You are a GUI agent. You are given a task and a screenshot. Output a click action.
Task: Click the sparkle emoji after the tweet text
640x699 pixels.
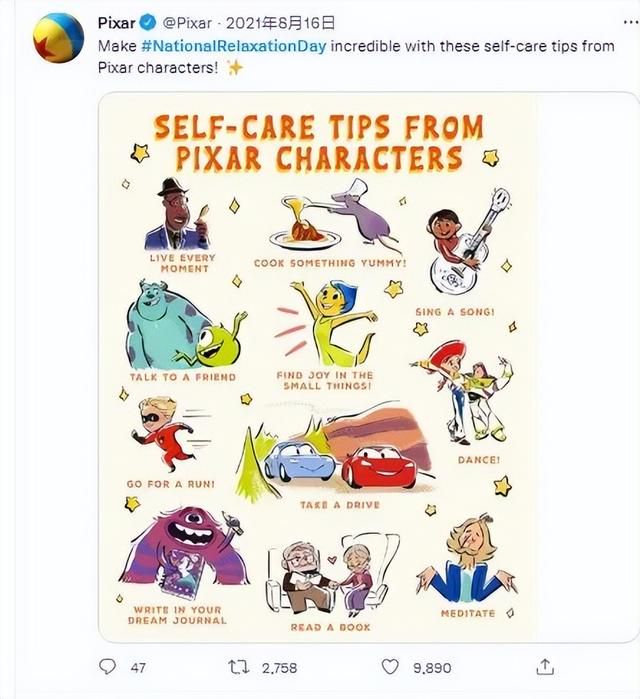click(x=235, y=68)
